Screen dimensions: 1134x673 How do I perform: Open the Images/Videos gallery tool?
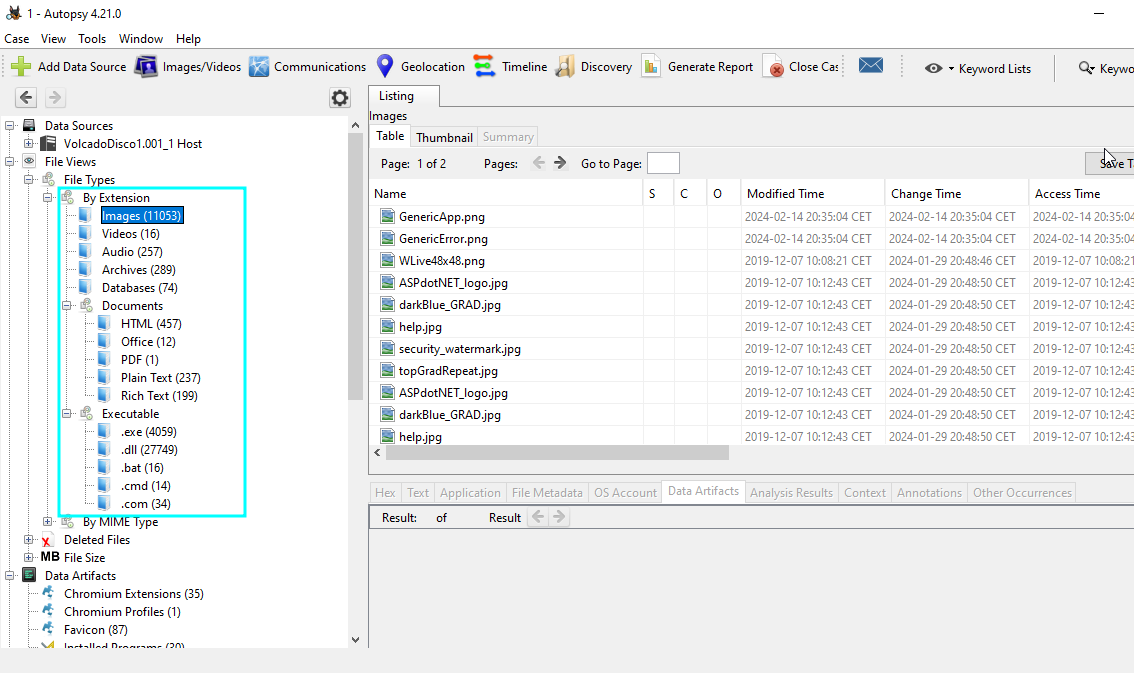pyautogui.click(x=147, y=67)
